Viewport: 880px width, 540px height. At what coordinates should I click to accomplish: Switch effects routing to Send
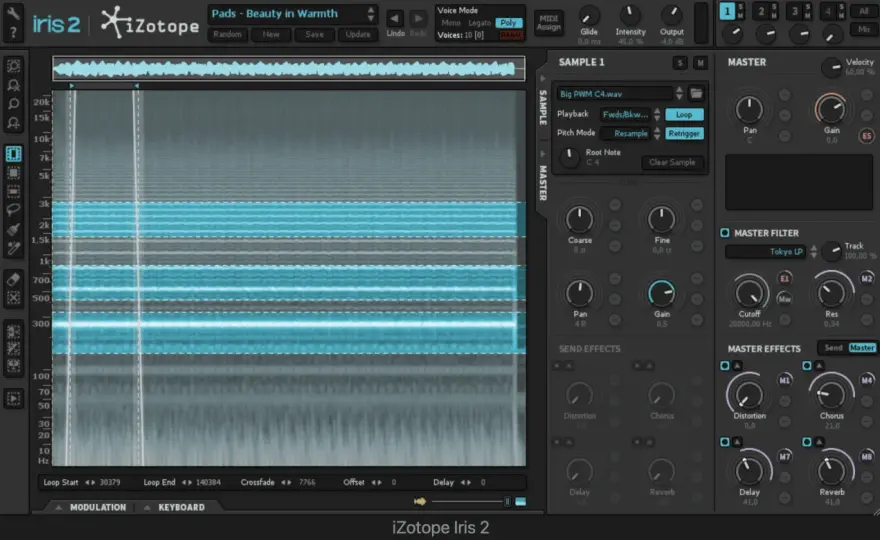[x=833, y=348]
